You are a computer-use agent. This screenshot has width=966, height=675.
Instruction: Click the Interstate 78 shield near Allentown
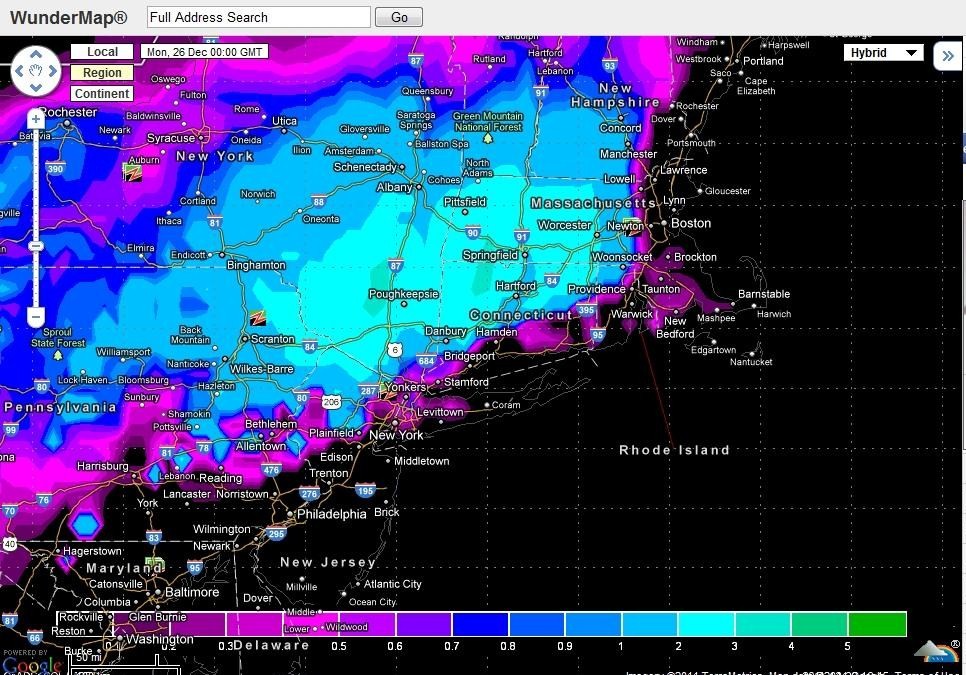coord(204,448)
